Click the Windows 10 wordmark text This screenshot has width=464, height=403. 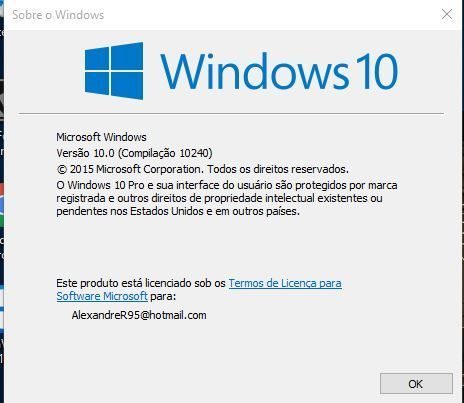tap(279, 72)
